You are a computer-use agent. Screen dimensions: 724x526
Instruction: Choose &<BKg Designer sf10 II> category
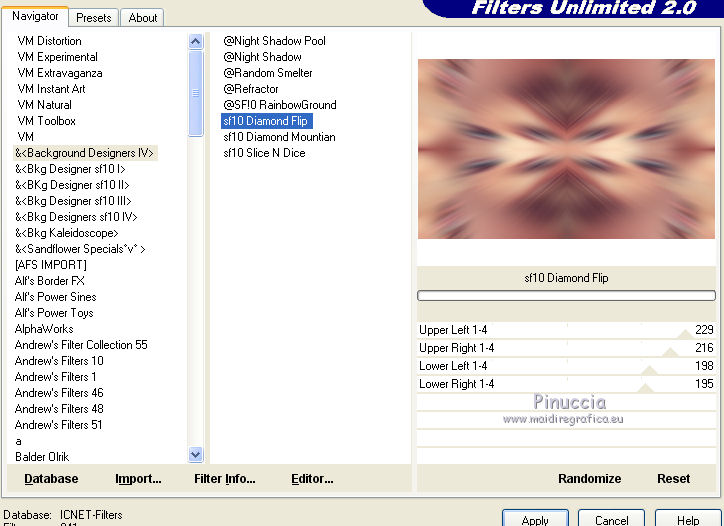(x=72, y=185)
